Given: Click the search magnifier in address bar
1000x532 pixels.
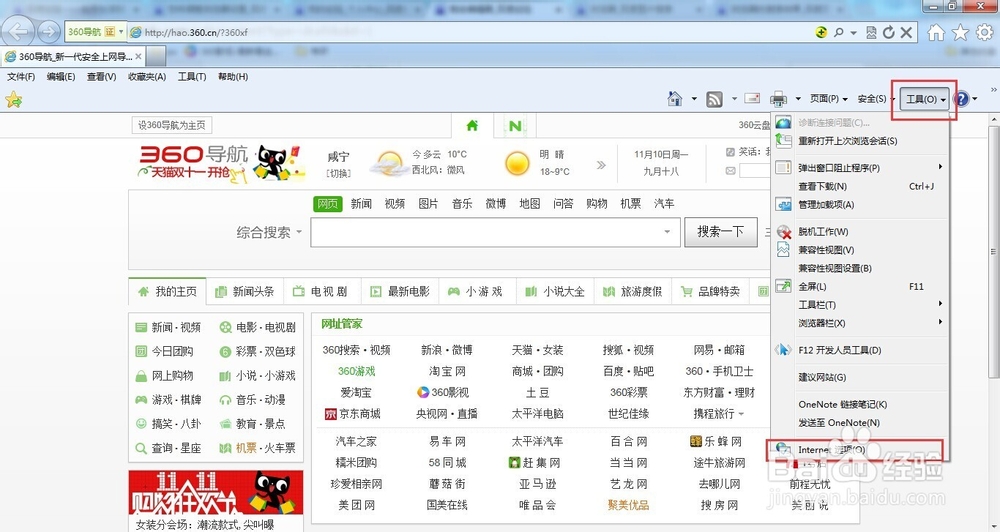Looking at the screenshot, I should (839, 32).
